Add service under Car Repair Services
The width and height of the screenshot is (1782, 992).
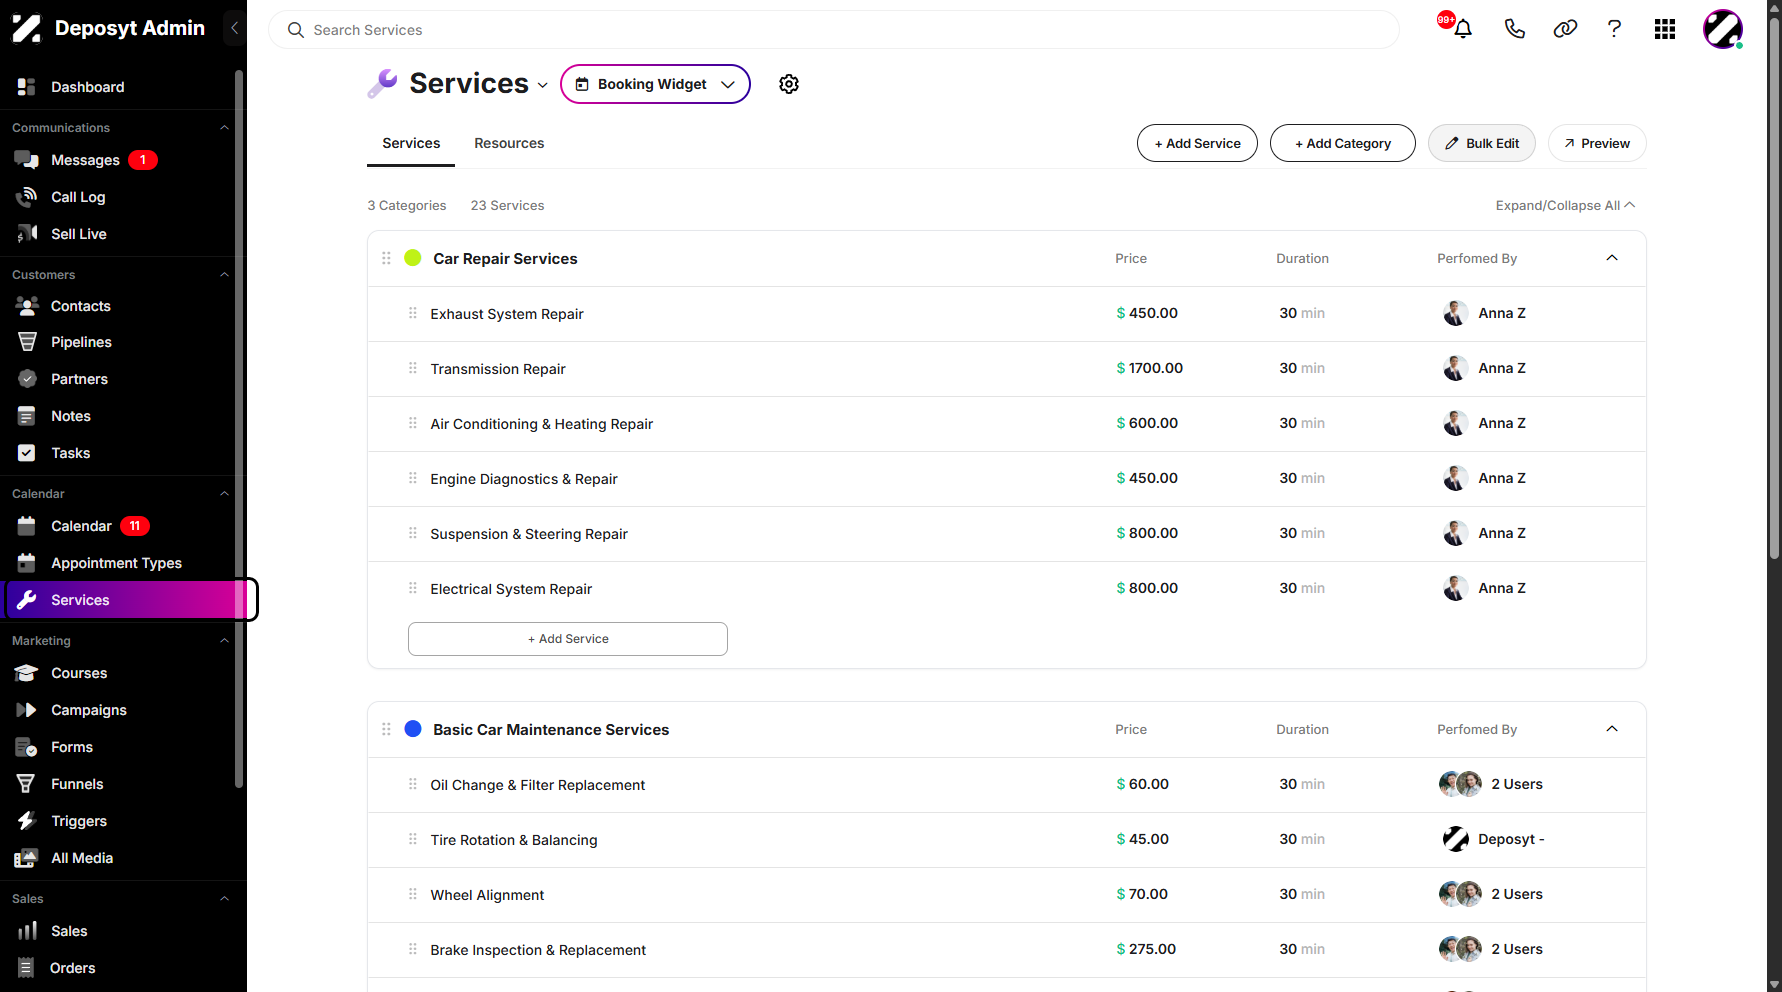568,639
